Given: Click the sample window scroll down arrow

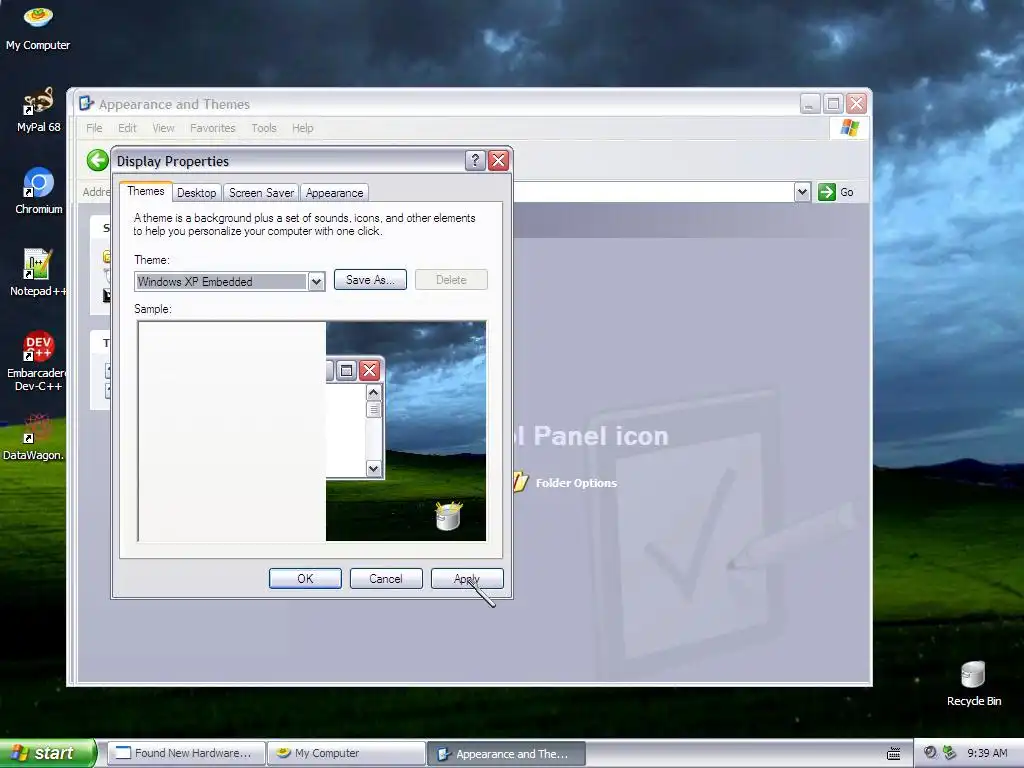Looking at the screenshot, I should [374, 468].
